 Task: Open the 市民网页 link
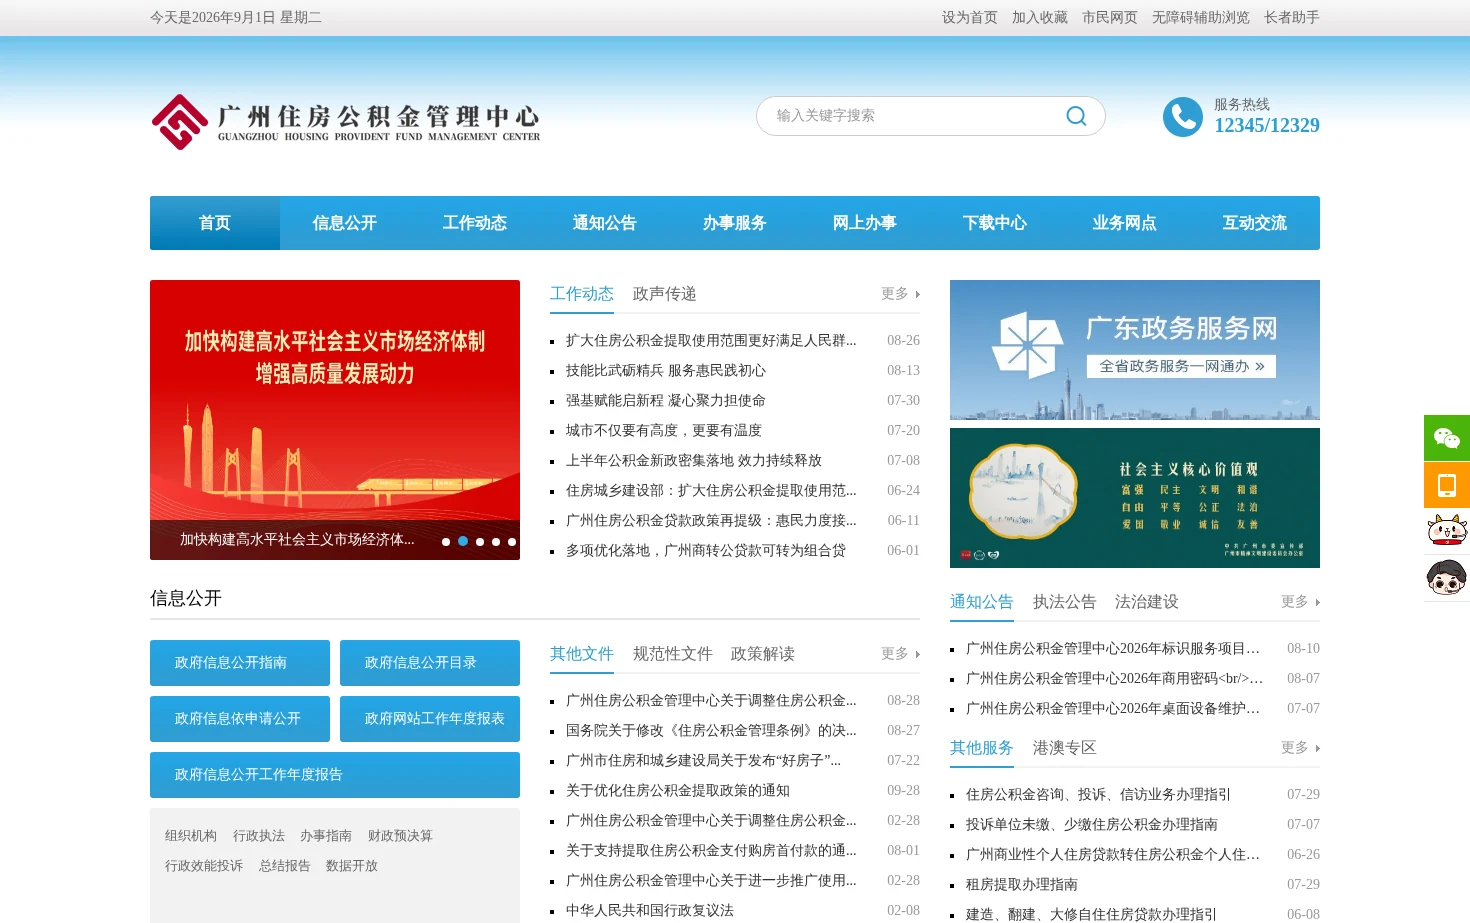1110,18
